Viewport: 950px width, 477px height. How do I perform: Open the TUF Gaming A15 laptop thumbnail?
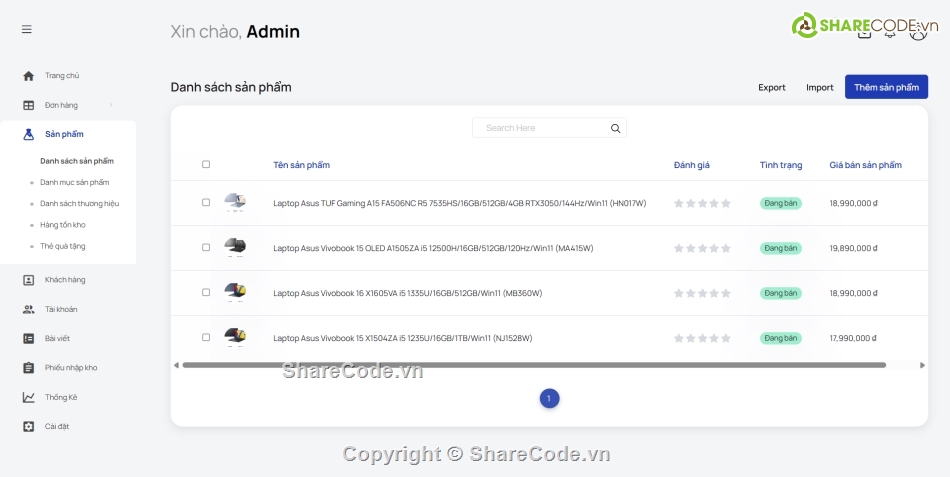pyautogui.click(x=235, y=202)
